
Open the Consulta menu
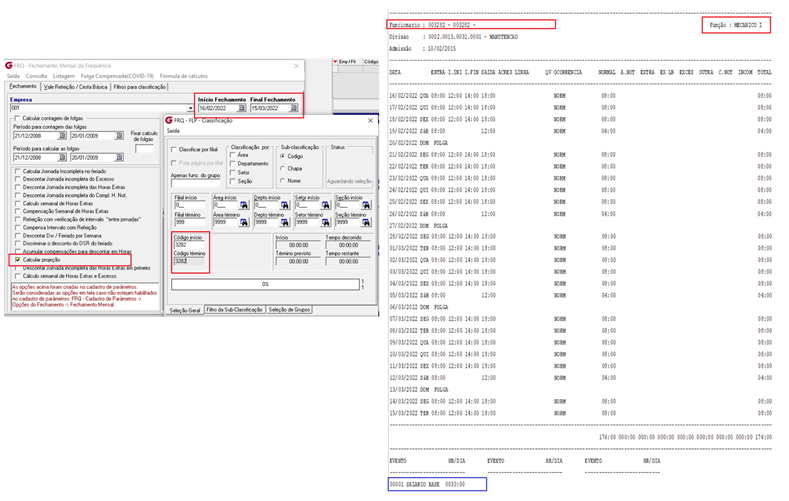[36, 76]
